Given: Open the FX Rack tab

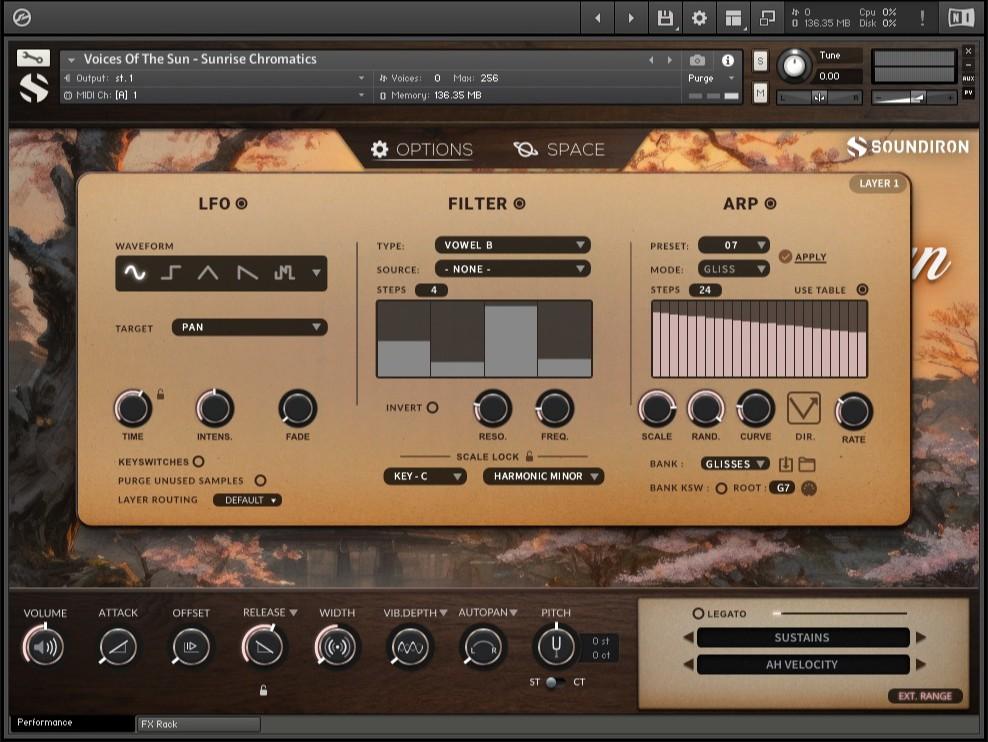Looking at the screenshot, I should 196,723.
